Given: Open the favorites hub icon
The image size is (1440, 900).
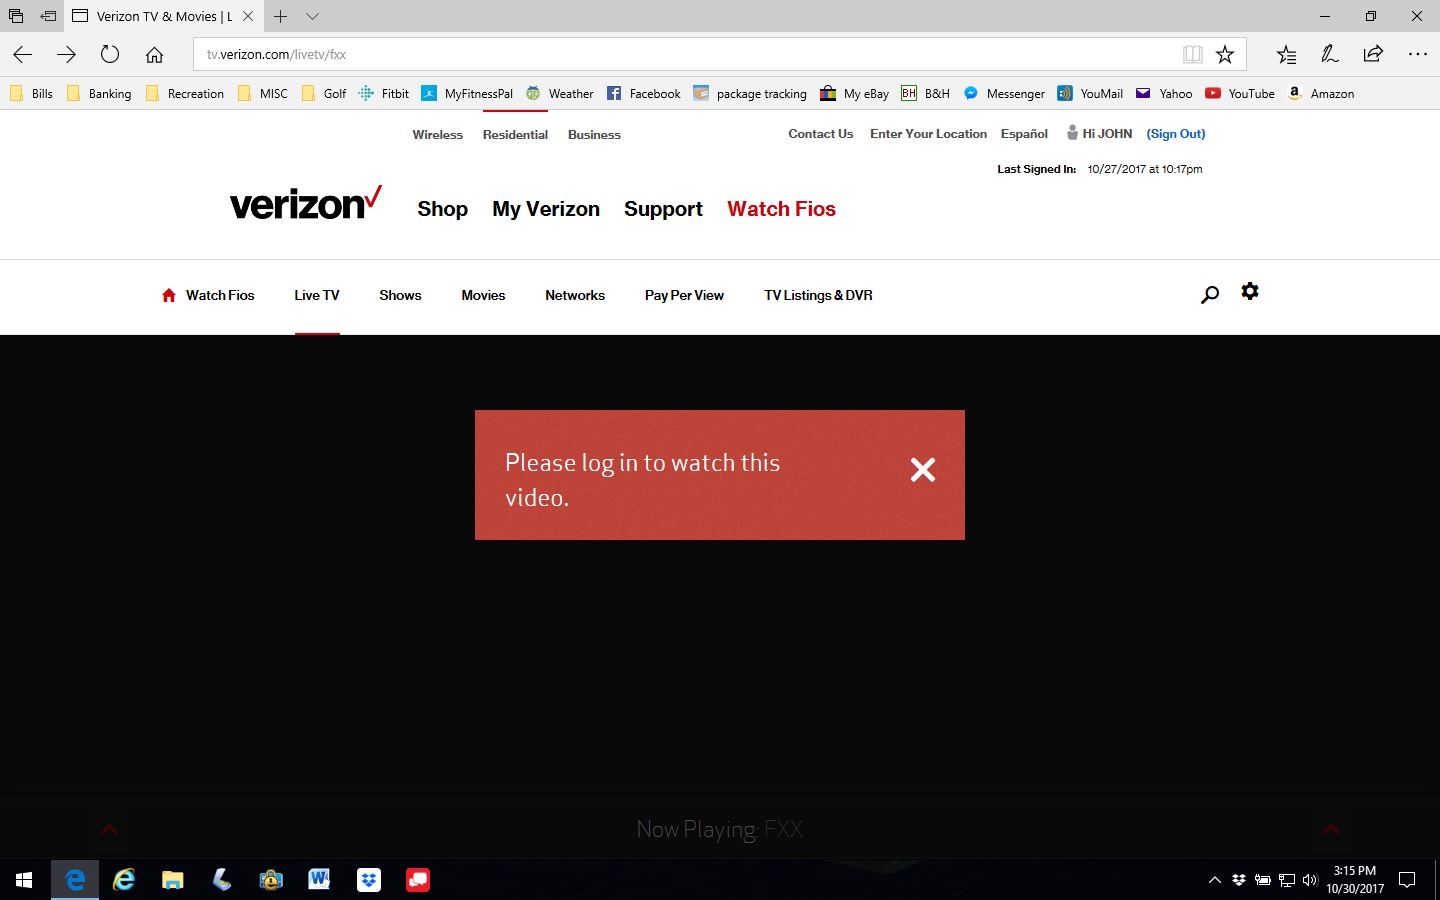Looking at the screenshot, I should click(x=1286, y=54).
